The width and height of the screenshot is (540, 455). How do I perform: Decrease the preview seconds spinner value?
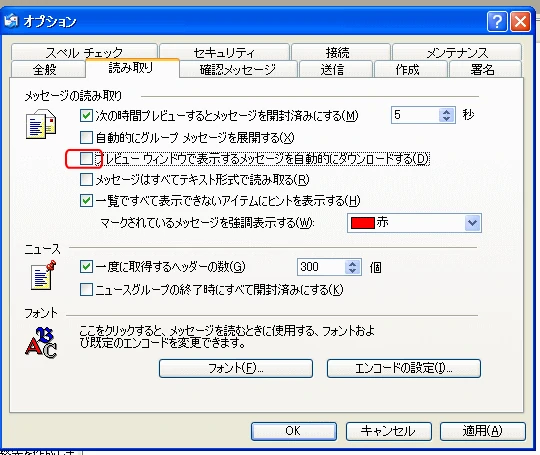tap(447, 118)
